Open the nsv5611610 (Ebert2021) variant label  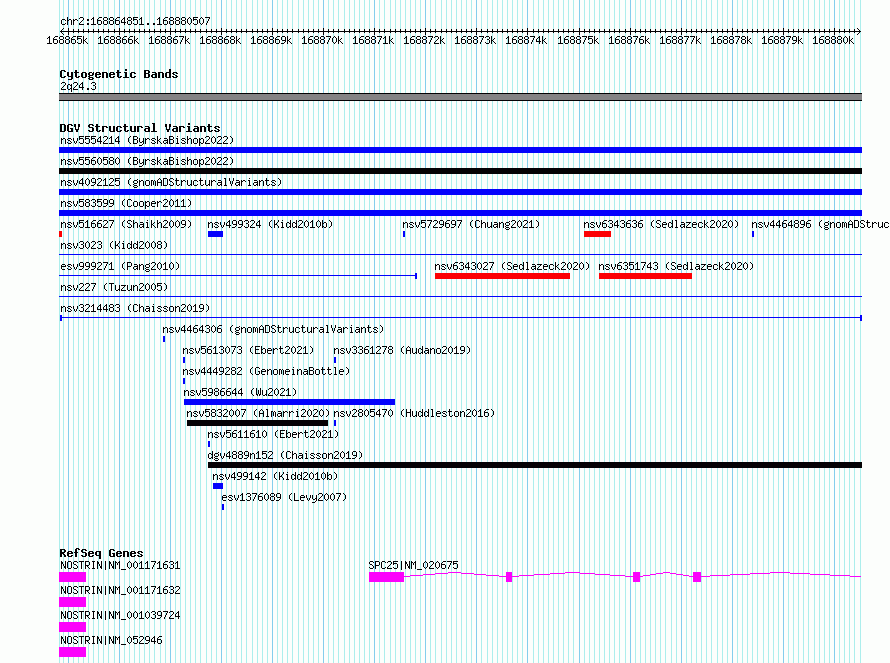(x=273, y=434)
